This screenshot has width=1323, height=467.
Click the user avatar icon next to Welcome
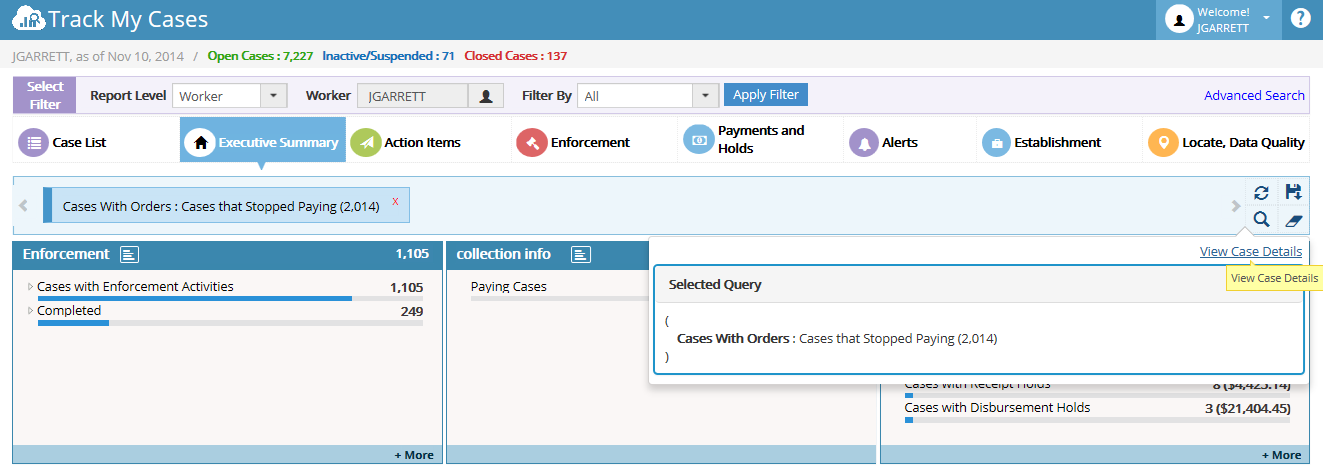(1179, 19)
